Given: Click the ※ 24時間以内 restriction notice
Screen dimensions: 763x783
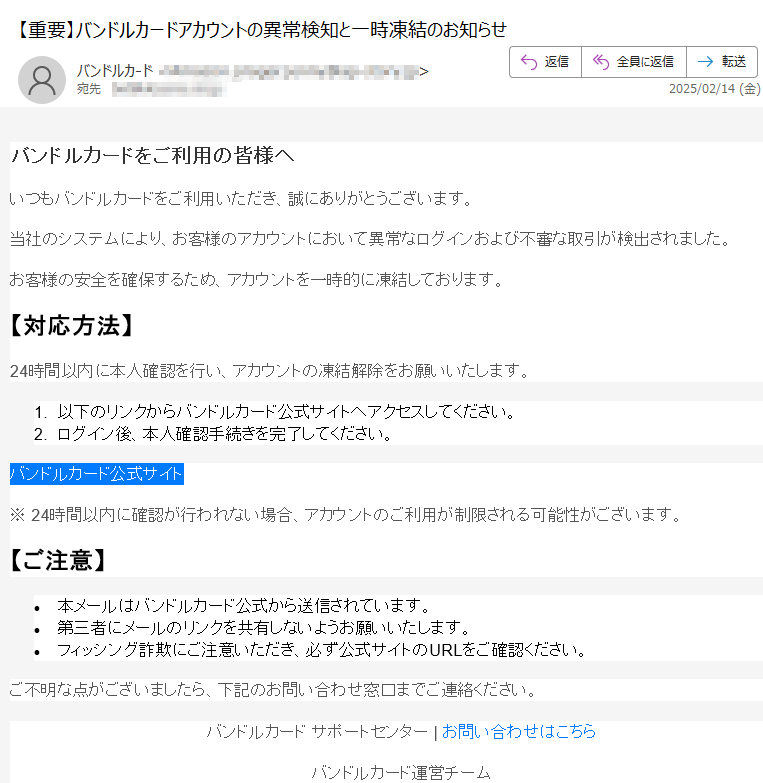Looking at the screenshot, I should (345, 515).
